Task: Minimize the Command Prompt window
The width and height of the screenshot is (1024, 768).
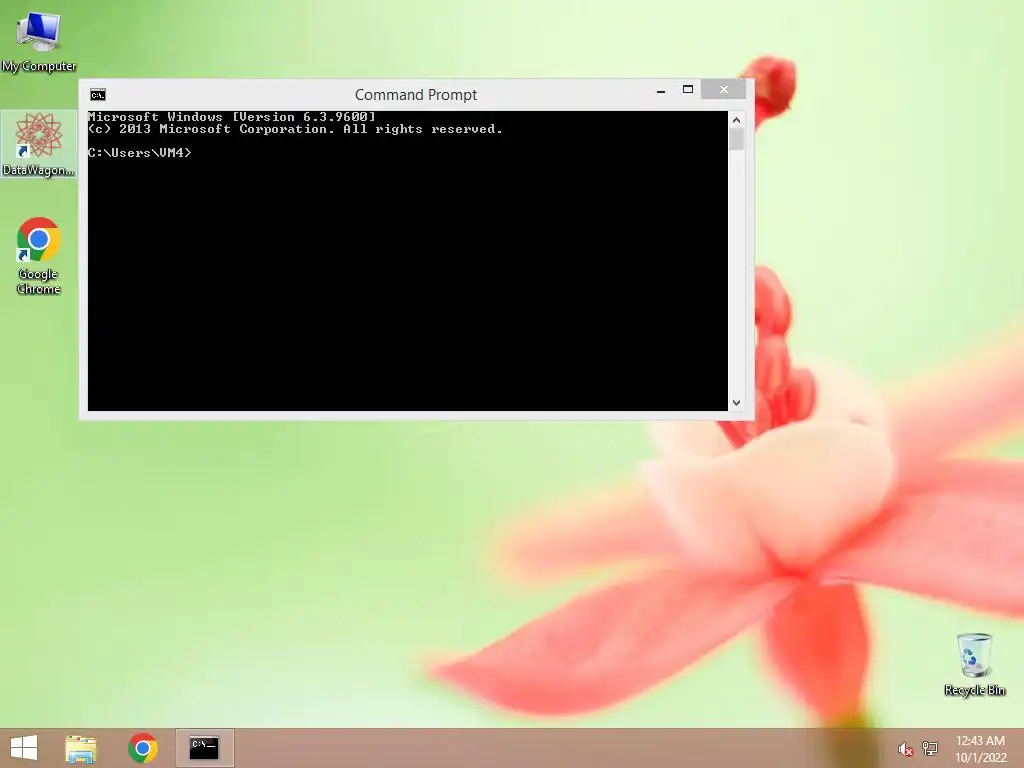Action: coord(661,90)
